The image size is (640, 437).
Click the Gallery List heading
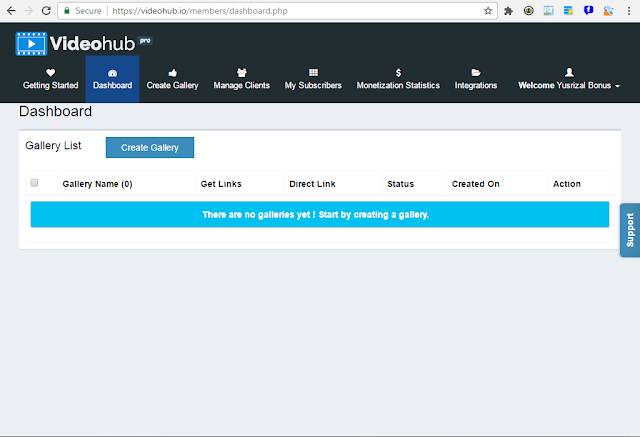(x=53, y=146)
